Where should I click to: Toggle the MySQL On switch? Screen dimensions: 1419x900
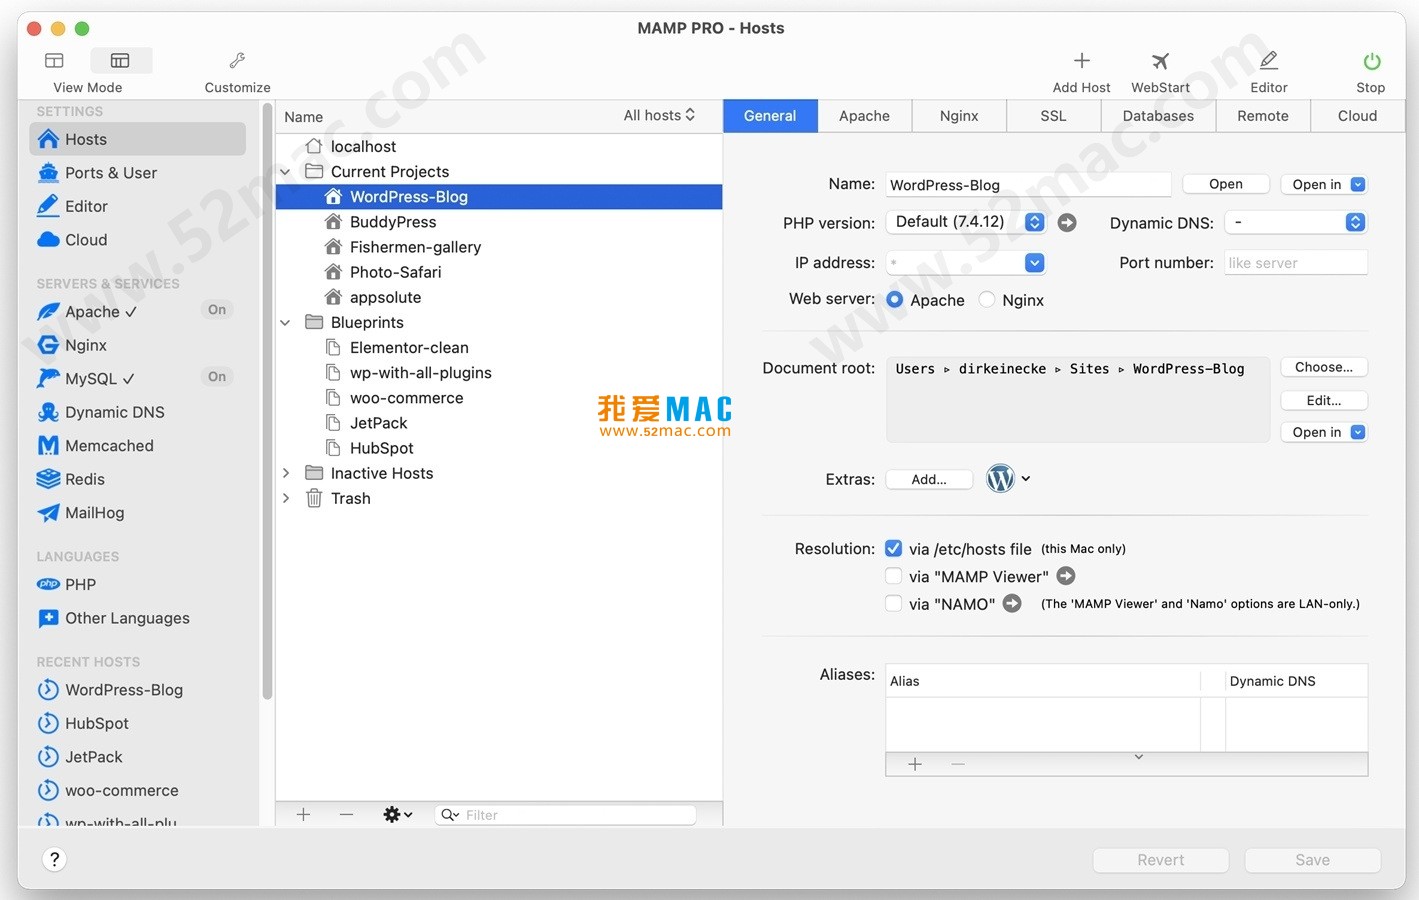click(x=217, y=377)
